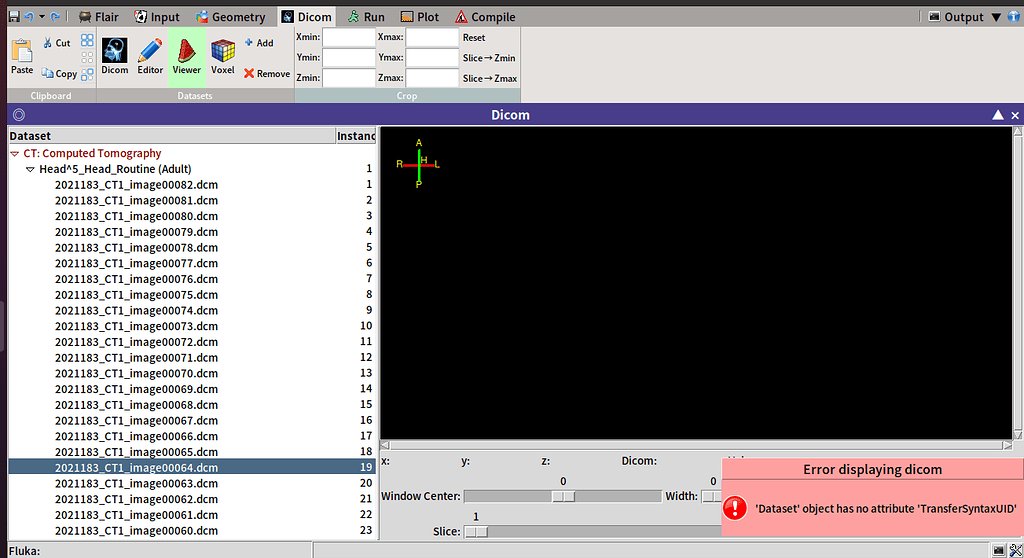Screen dimensions: 1024x558
Task: Collapse the CT: Computed Tomography tree node
Action: pos(15,154)
